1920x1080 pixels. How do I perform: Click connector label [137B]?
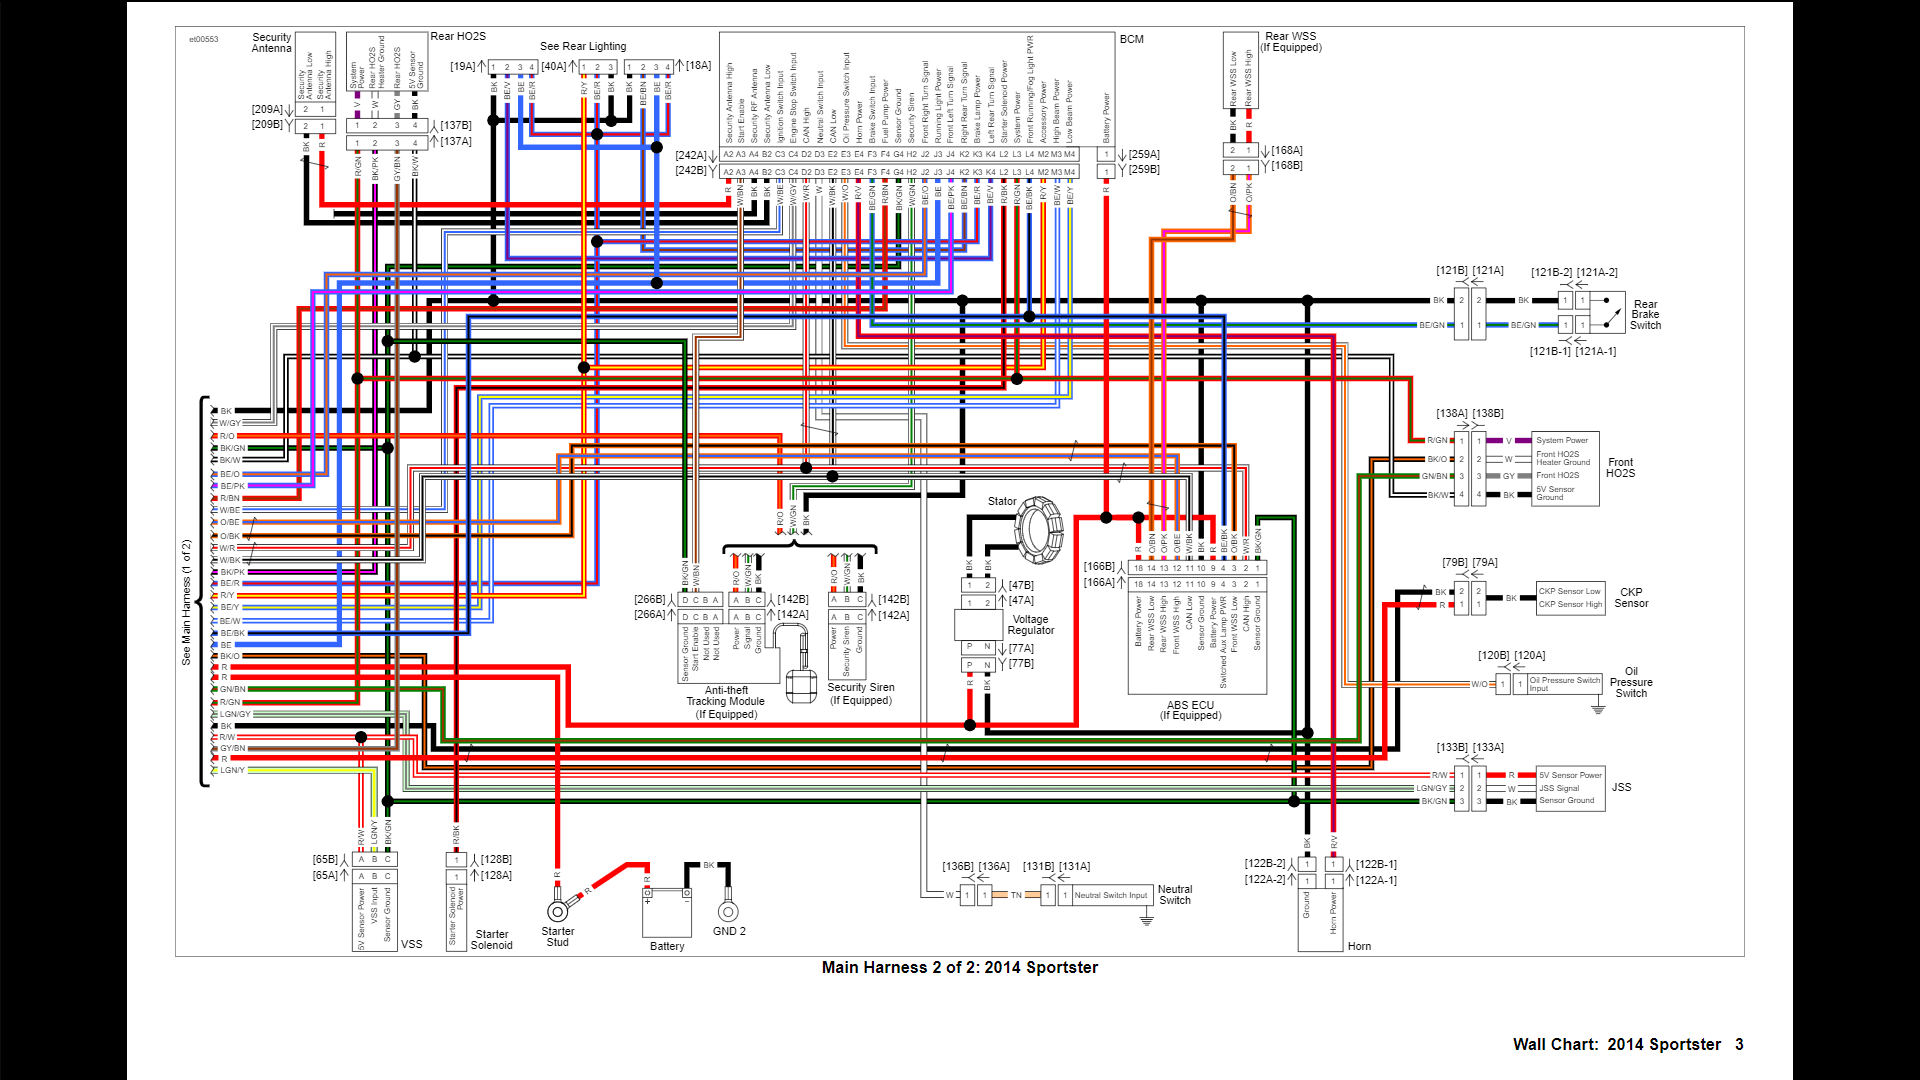456,125
